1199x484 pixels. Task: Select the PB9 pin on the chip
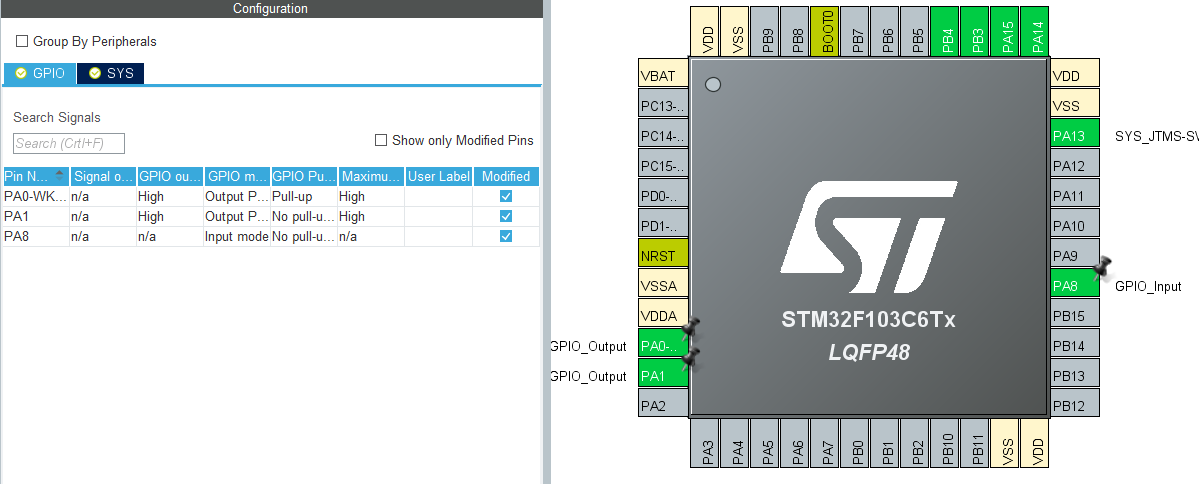click(x=765, y=31)
